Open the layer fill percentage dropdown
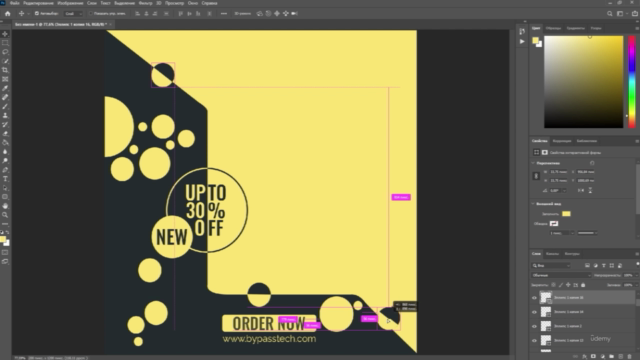Image resolution: width=640 pixels, height=360 pixels. [636, 285]
